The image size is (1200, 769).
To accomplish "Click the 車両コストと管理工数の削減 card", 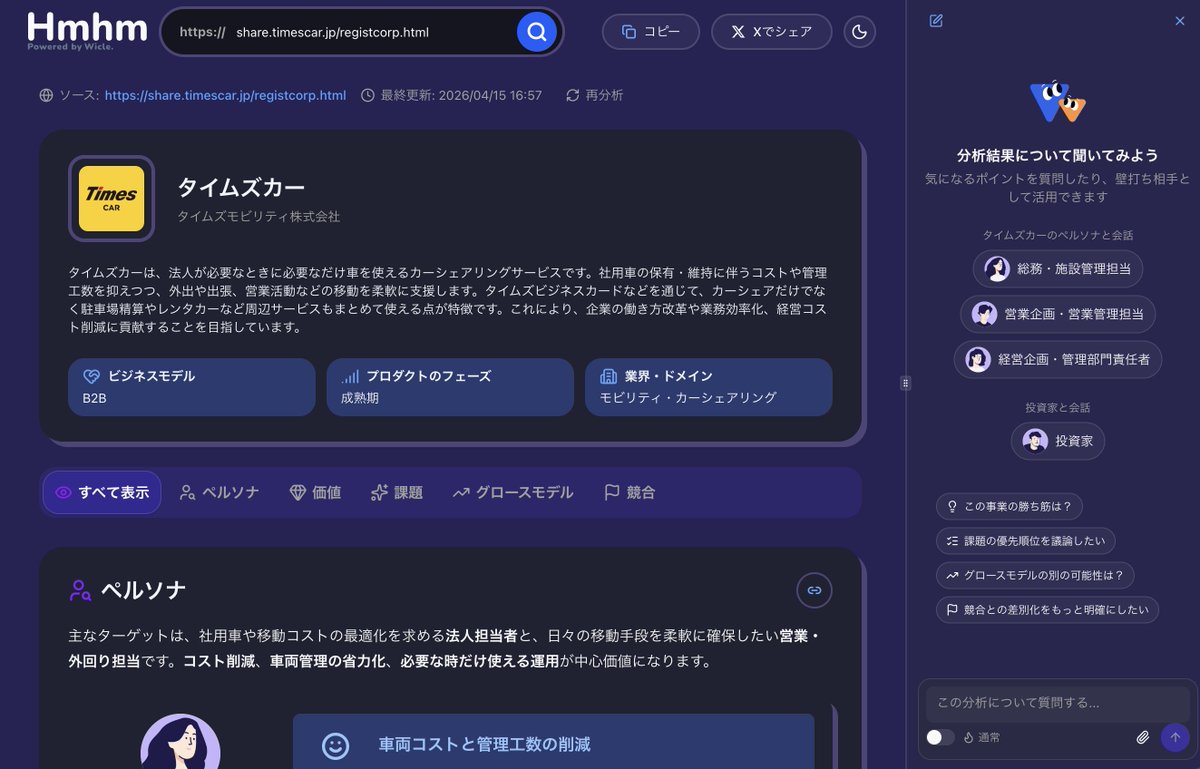I will tap(553, 741).
